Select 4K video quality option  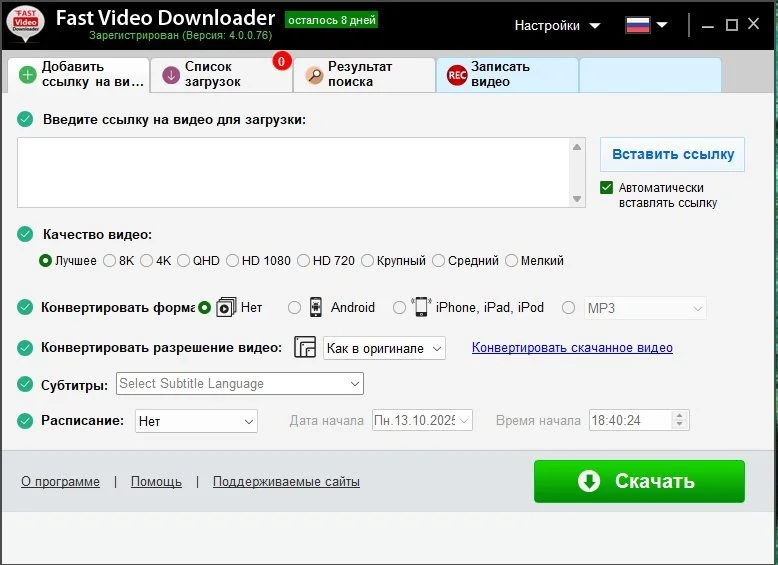147,261
